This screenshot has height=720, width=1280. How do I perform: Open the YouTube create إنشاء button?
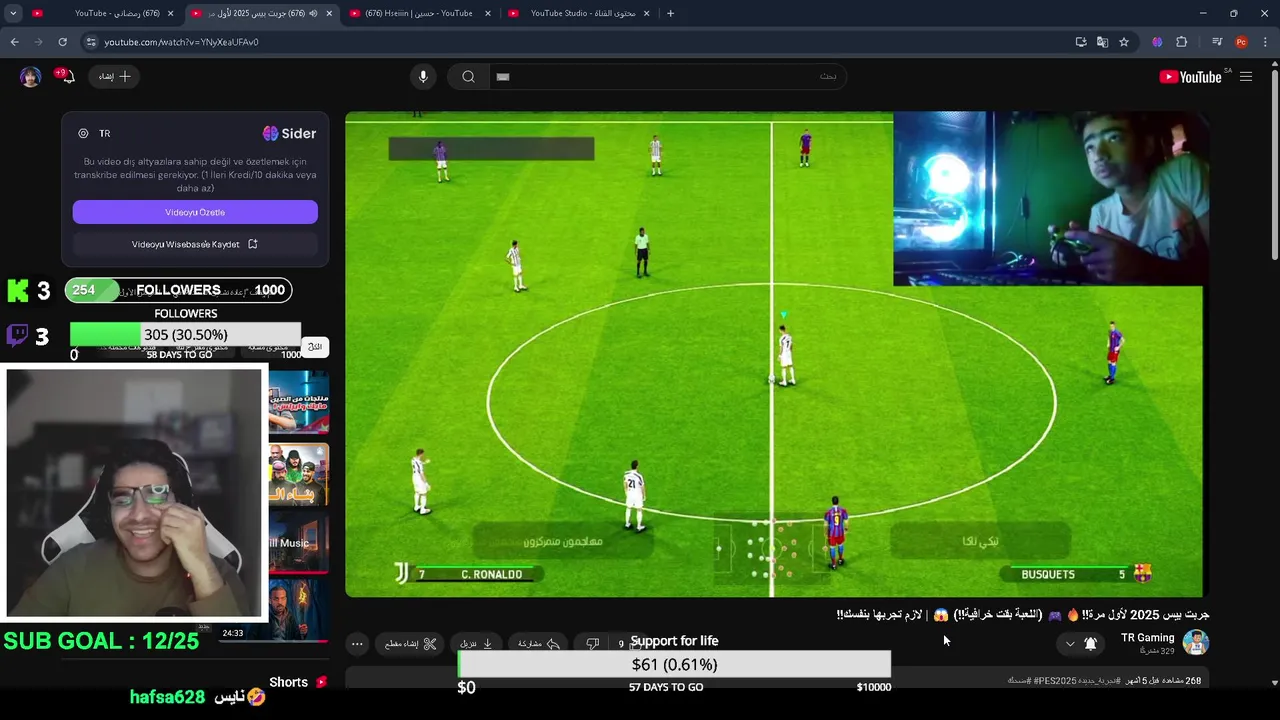[x=115, y=76]
